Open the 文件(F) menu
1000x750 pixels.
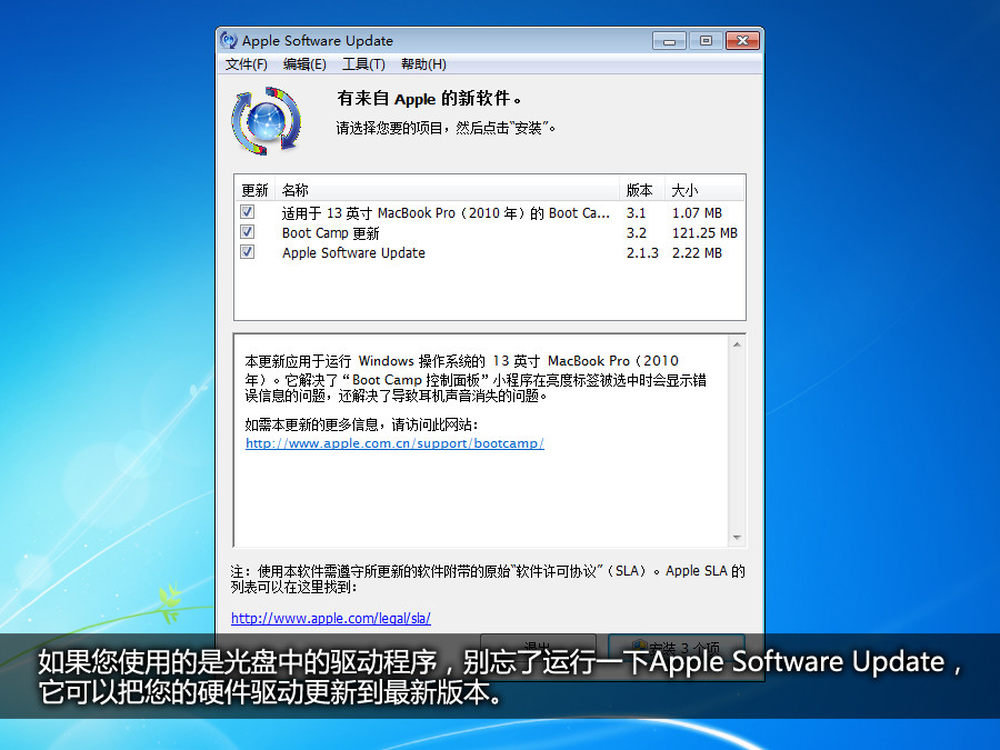[x=246, y=64]
